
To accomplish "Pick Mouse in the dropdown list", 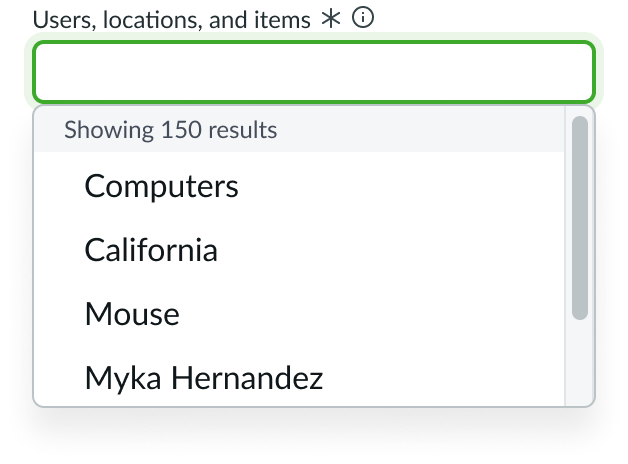I will [132, 314].
